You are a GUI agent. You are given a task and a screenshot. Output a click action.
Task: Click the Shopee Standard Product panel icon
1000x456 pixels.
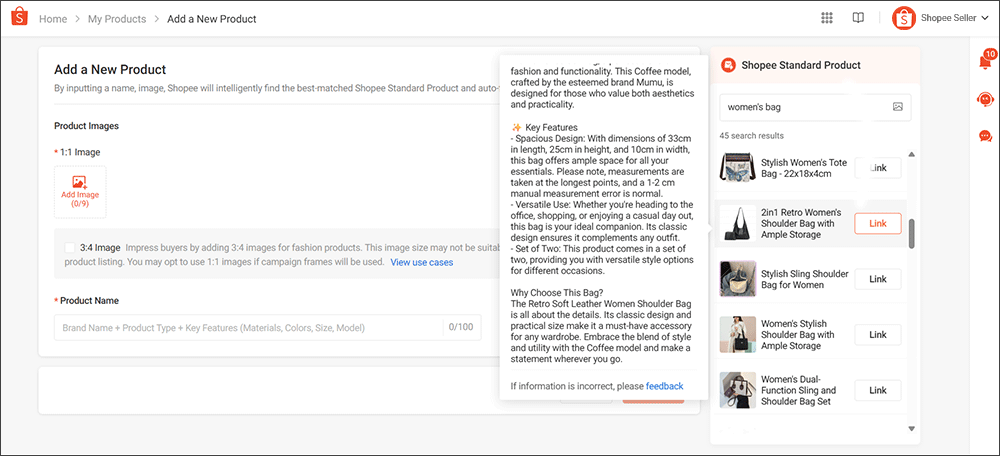point(728,65)
